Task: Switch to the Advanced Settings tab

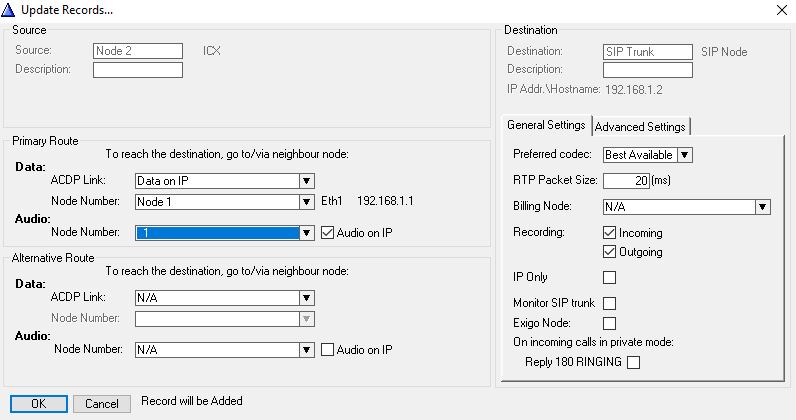Action: point(641,127)
